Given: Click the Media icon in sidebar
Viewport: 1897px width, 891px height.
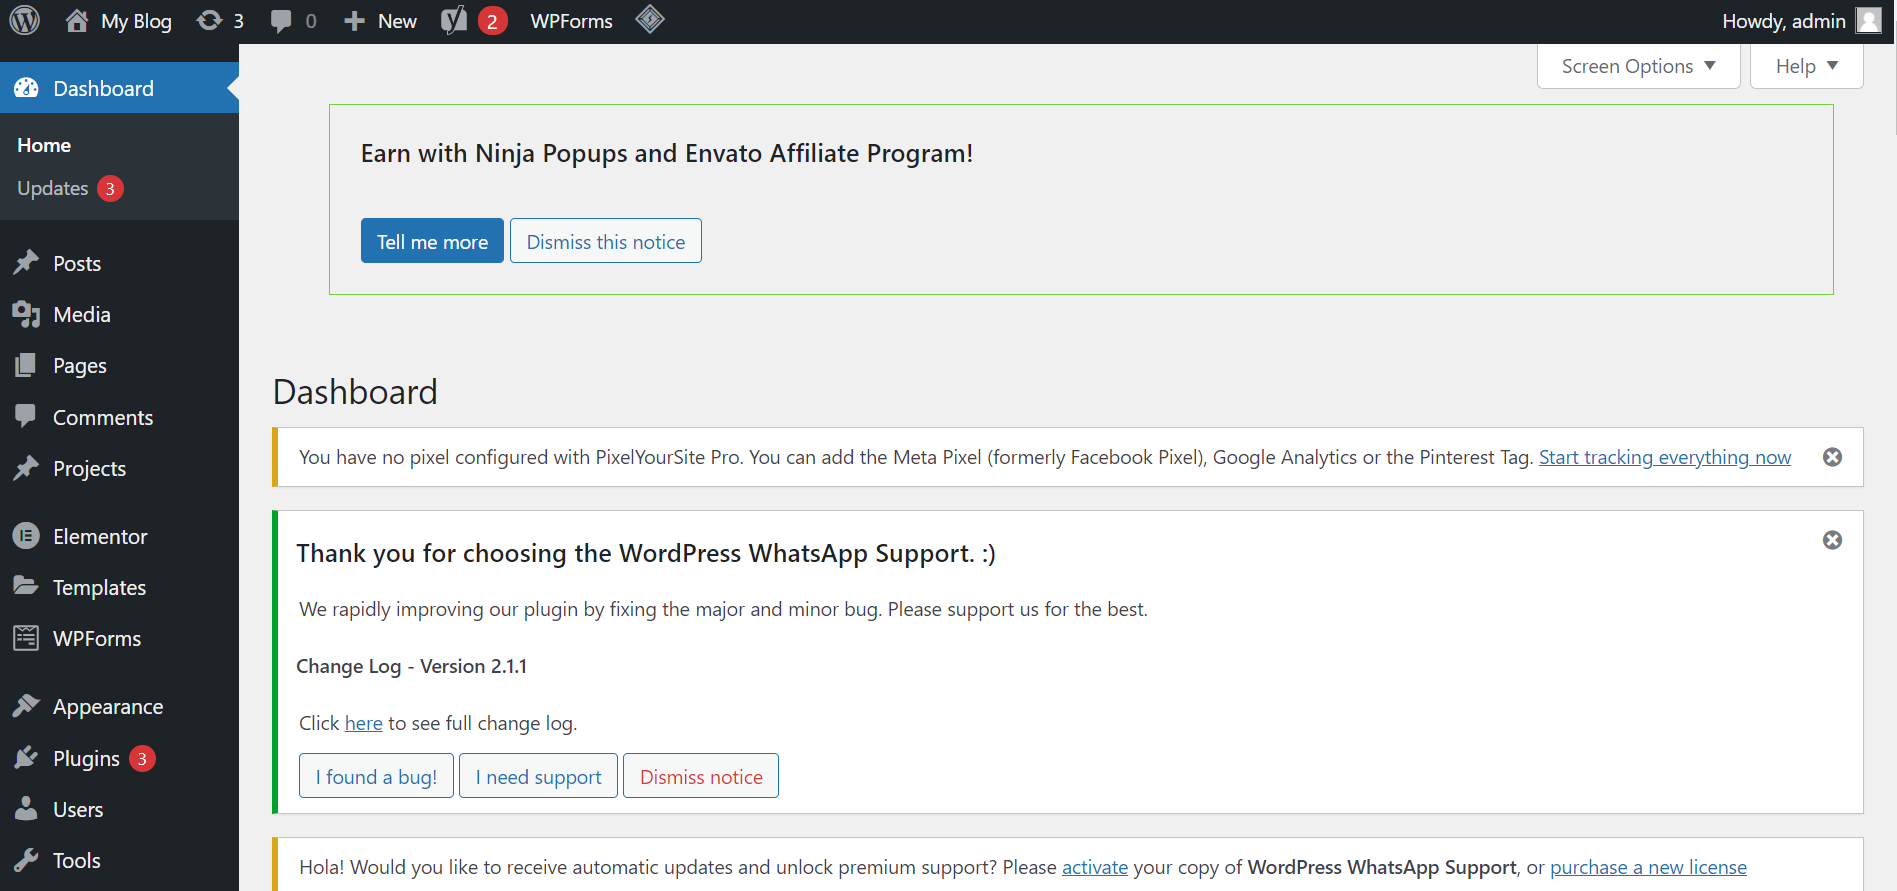Looking at the screenshot, I should 26,314.
